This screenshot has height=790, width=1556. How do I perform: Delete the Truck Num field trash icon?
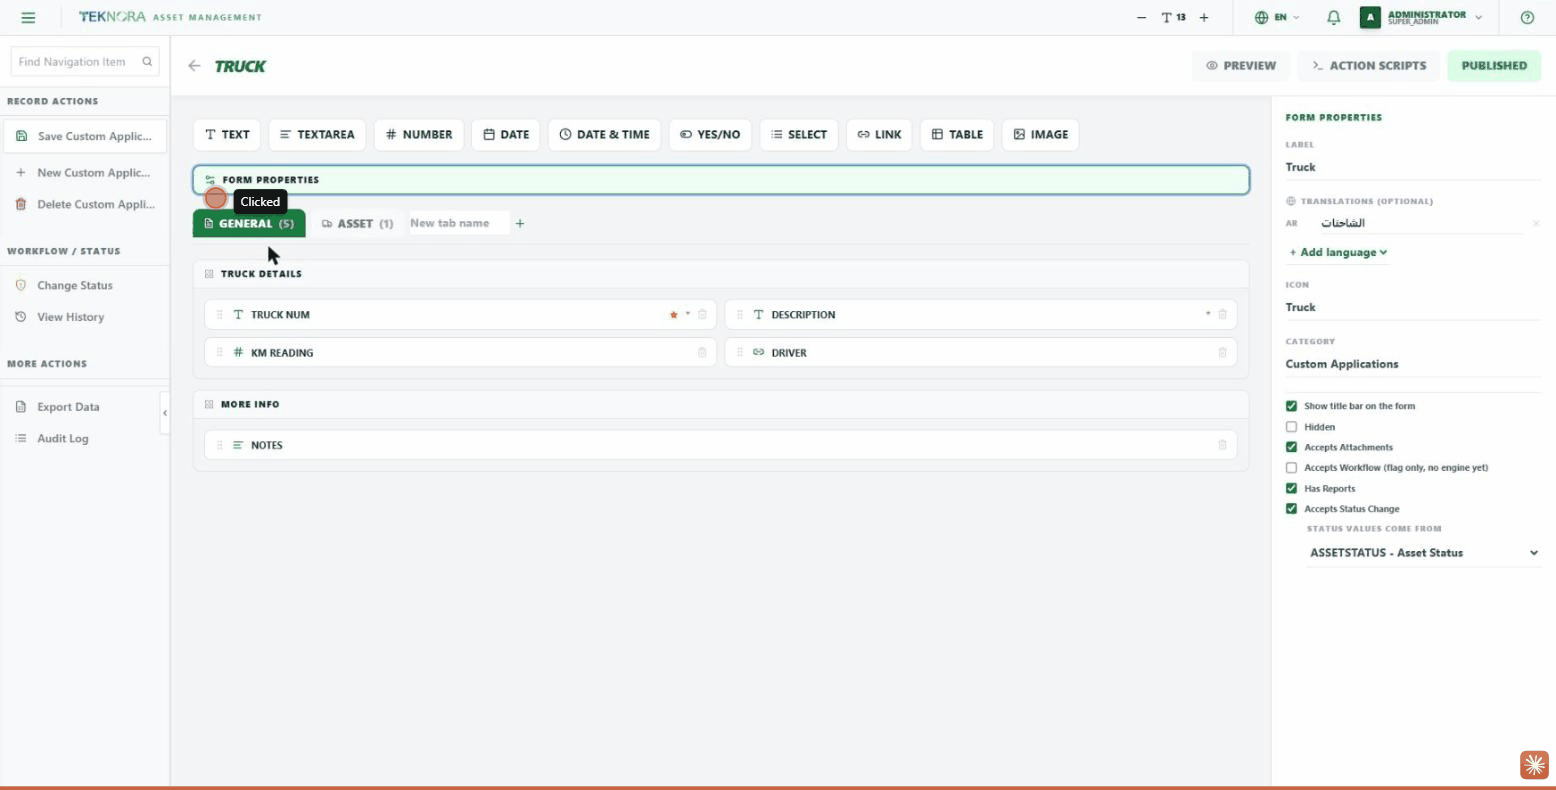click(x=702, y=314)
